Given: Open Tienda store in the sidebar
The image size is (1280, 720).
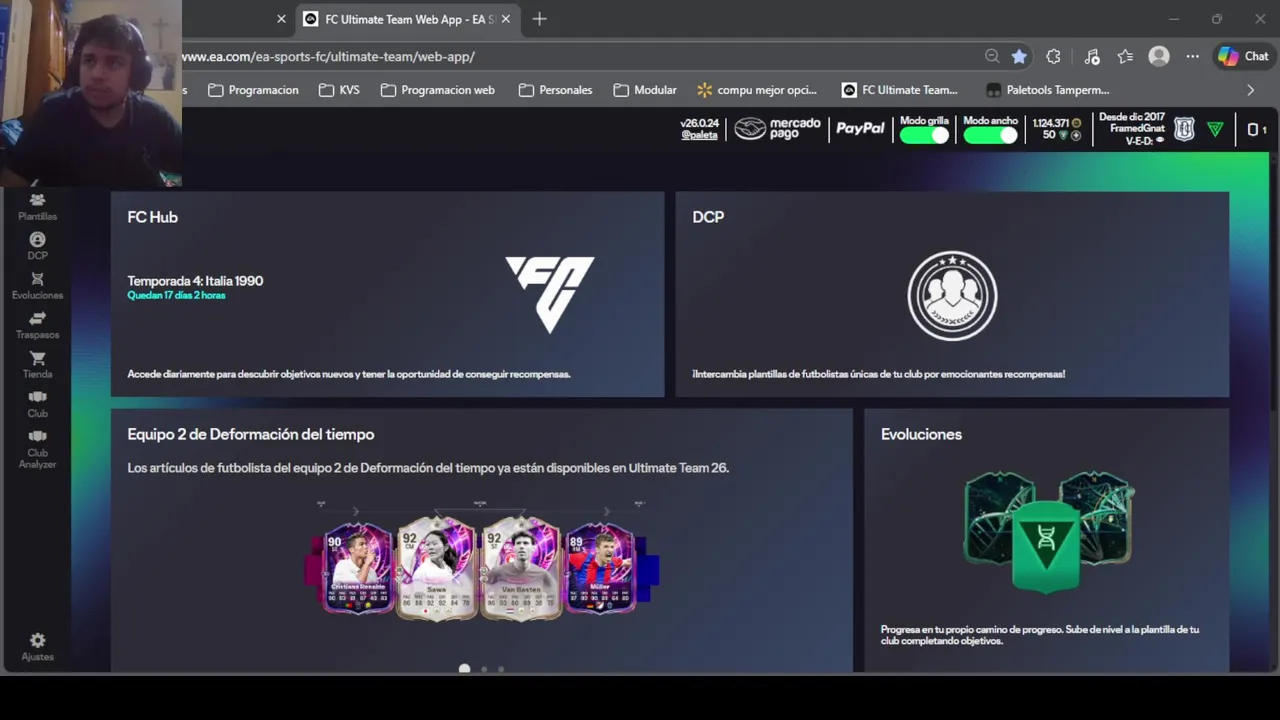Looking at the screenshot, I should (37, 364).
